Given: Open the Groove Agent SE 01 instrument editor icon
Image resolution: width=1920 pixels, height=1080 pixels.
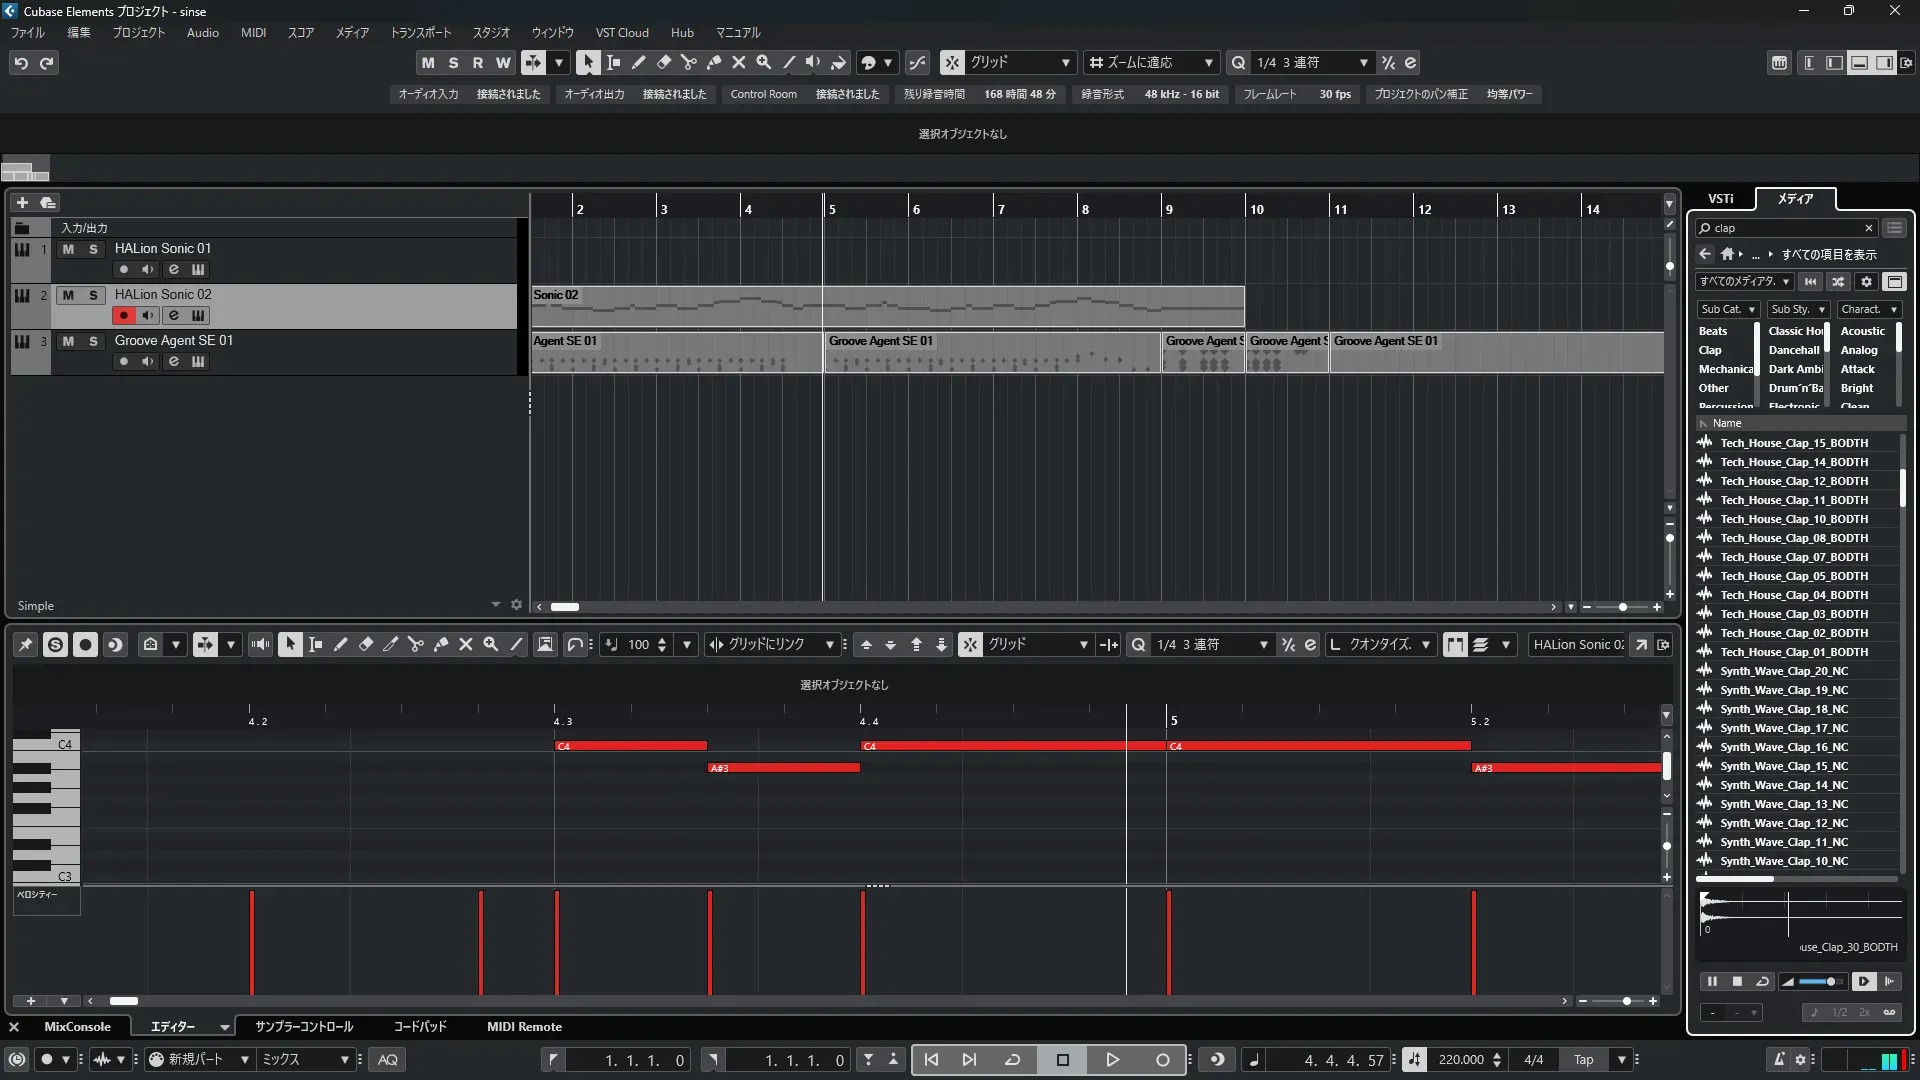Looking at the screenshot, I should click(x=198, y=362).
